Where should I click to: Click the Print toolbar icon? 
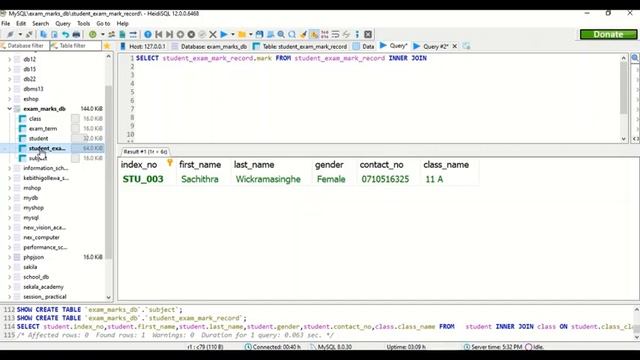(76, 34)
